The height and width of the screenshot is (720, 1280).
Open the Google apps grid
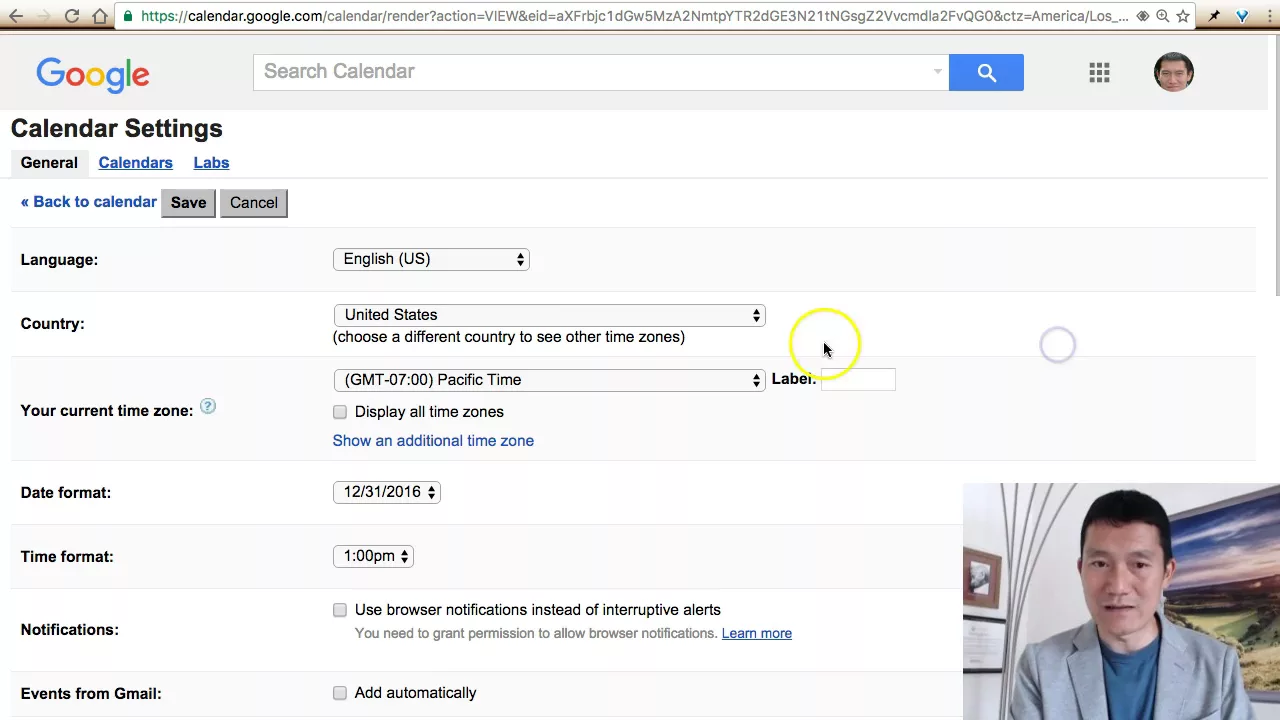click(1099, 72)
